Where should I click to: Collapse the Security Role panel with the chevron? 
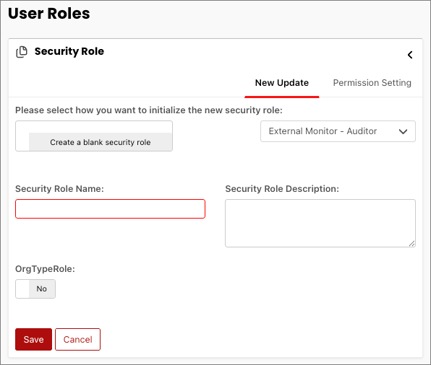(410, 55)
